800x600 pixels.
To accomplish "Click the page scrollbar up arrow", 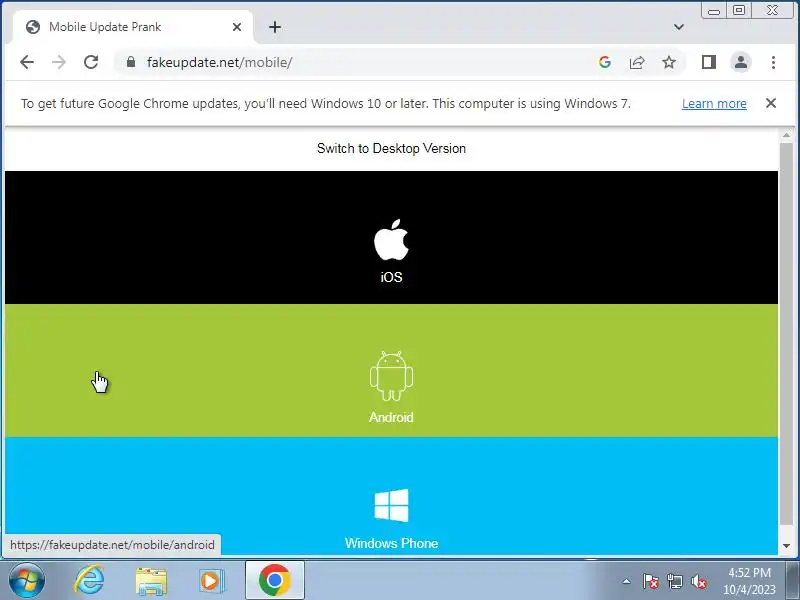I will (786, 135).
